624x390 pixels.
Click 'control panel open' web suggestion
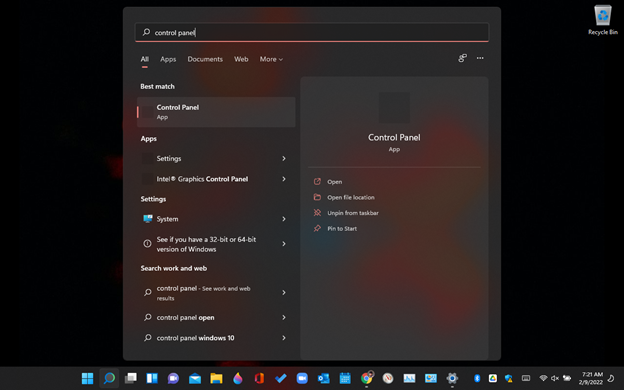(185, 318)
